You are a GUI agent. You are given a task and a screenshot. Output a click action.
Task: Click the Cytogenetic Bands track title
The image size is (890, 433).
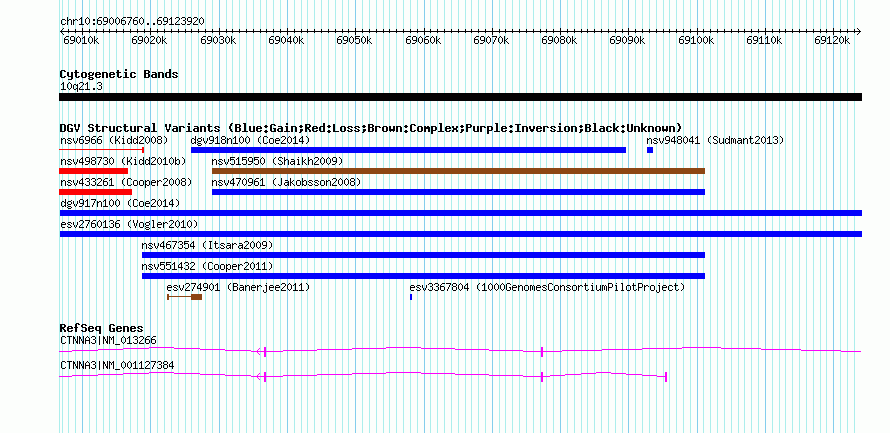(x=119, y=74)
